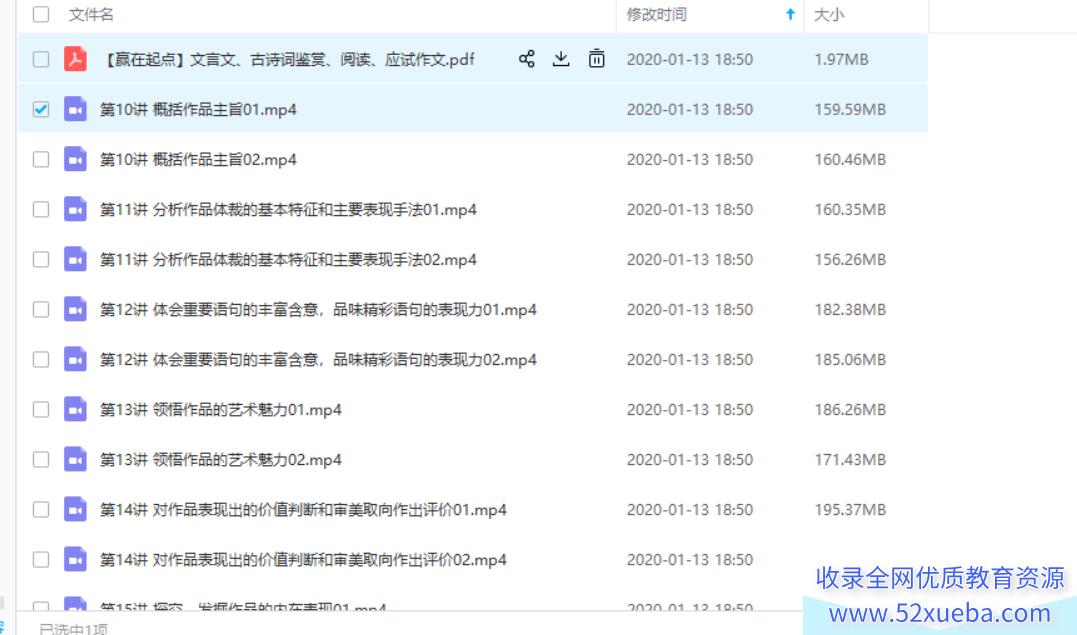The height and width of the screenshot is (635, 1077).
Task: Click size value 186.26MB
Action: pyautogui.click(x=850, y=410)
